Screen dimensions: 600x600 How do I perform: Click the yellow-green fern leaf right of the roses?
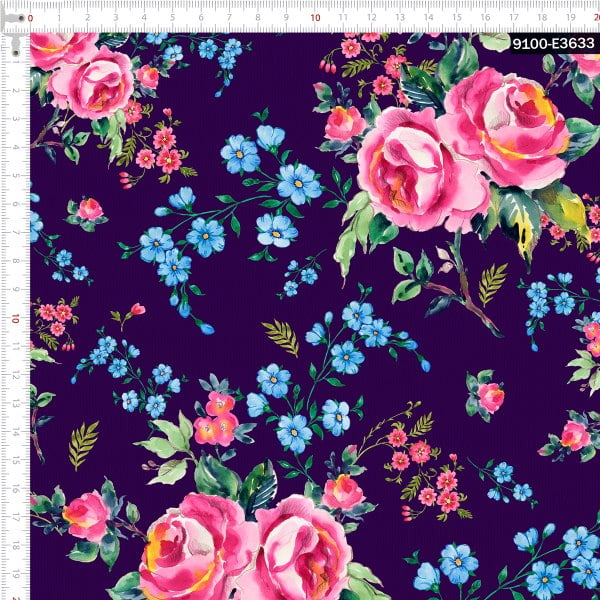(491, 284)
